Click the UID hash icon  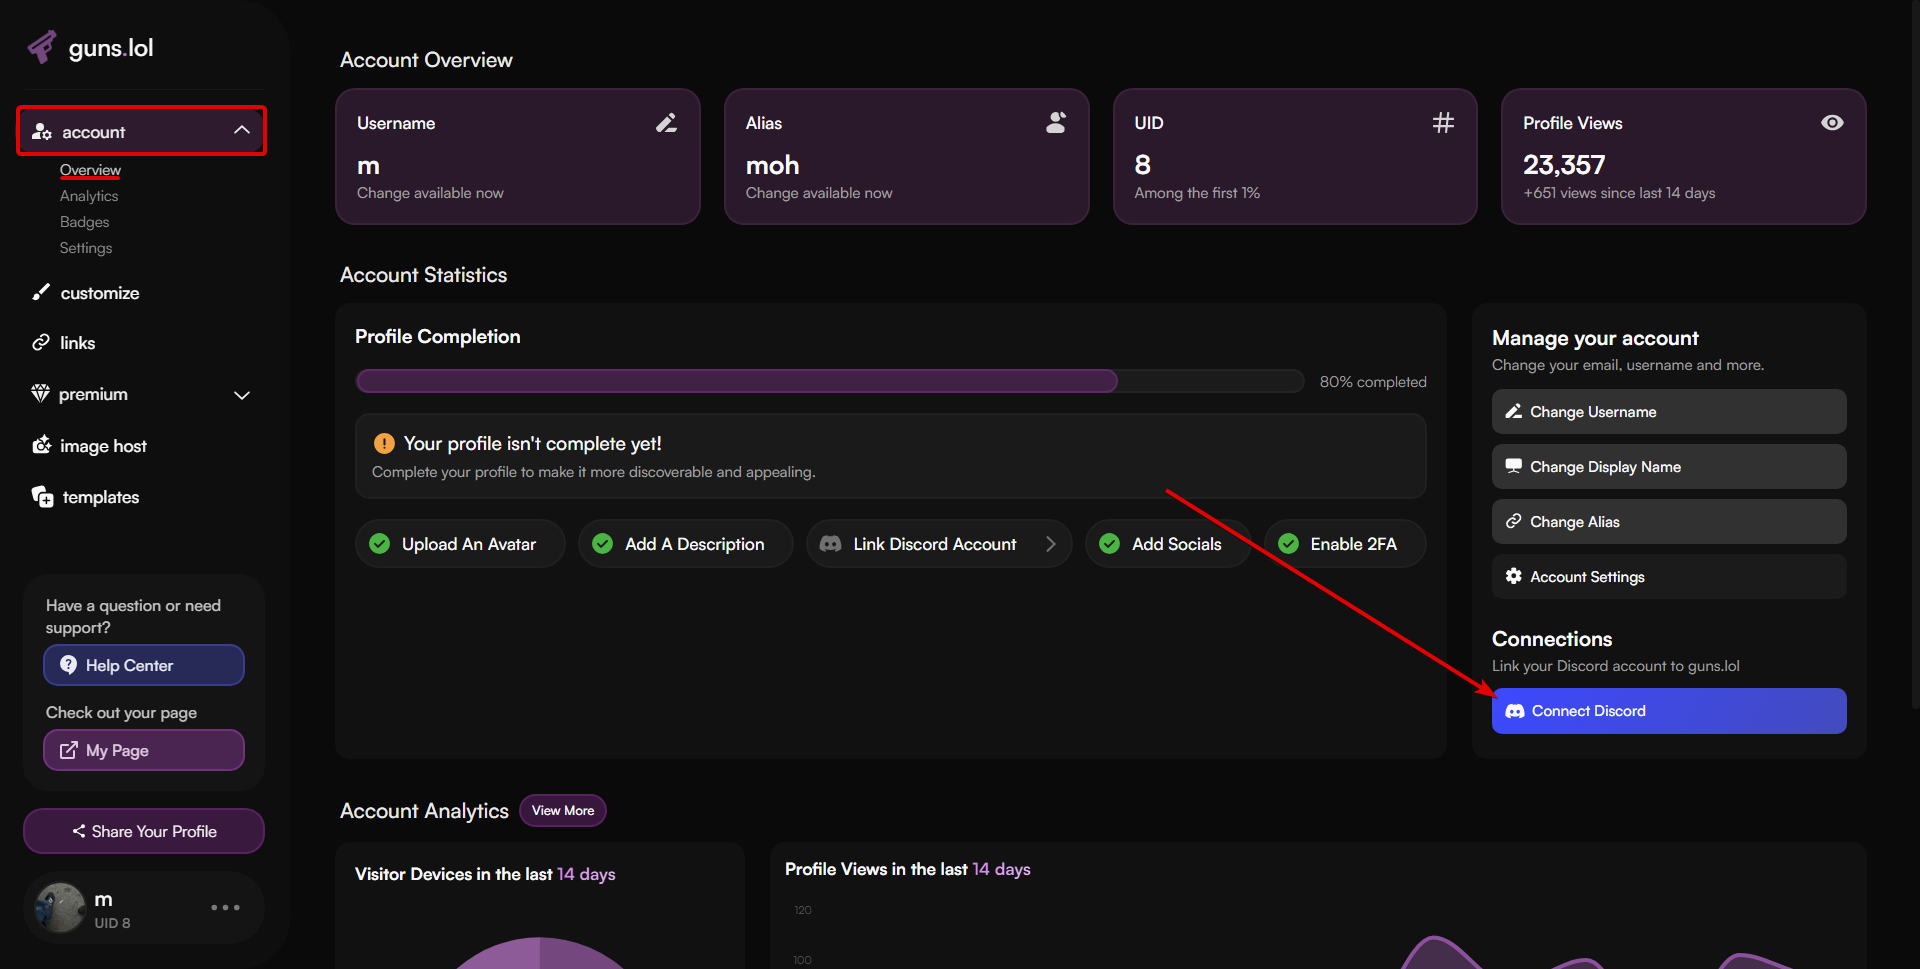tap(1443, 123)
